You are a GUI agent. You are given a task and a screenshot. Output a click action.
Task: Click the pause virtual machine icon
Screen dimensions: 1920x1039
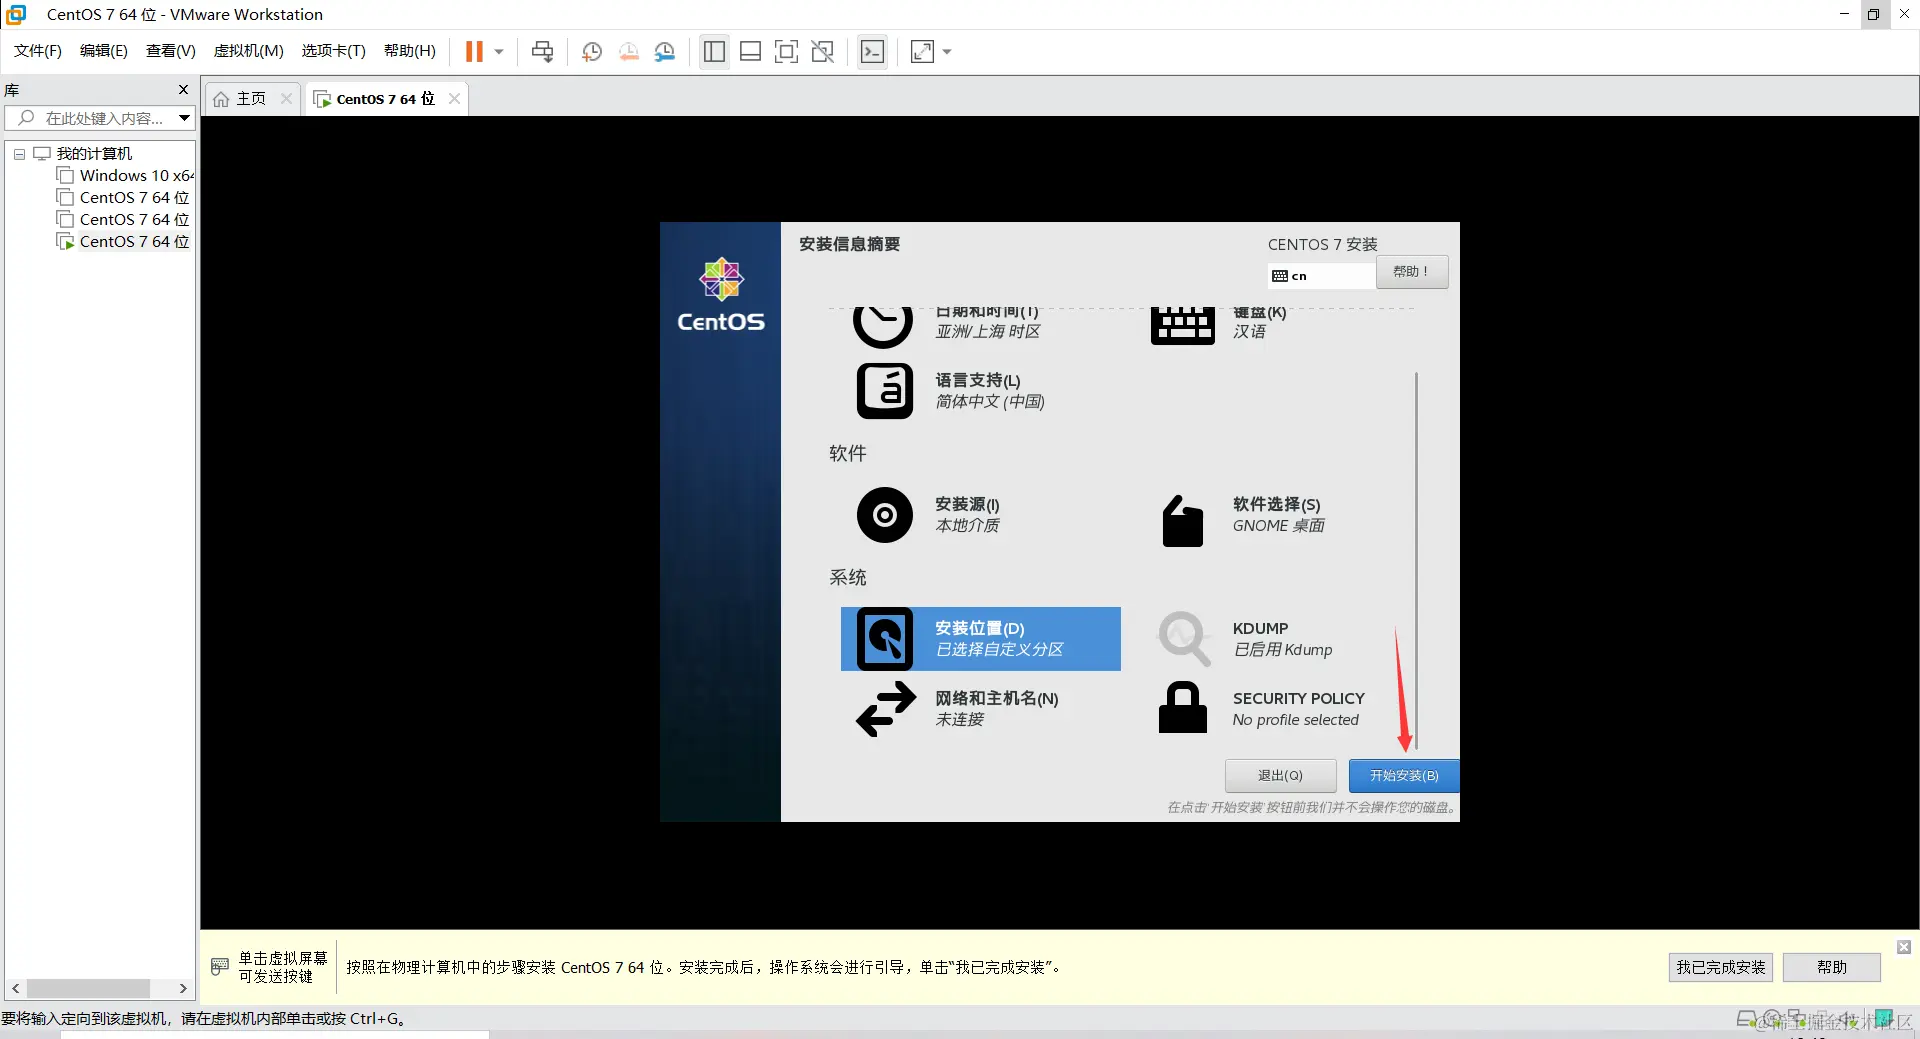(474, 52)
